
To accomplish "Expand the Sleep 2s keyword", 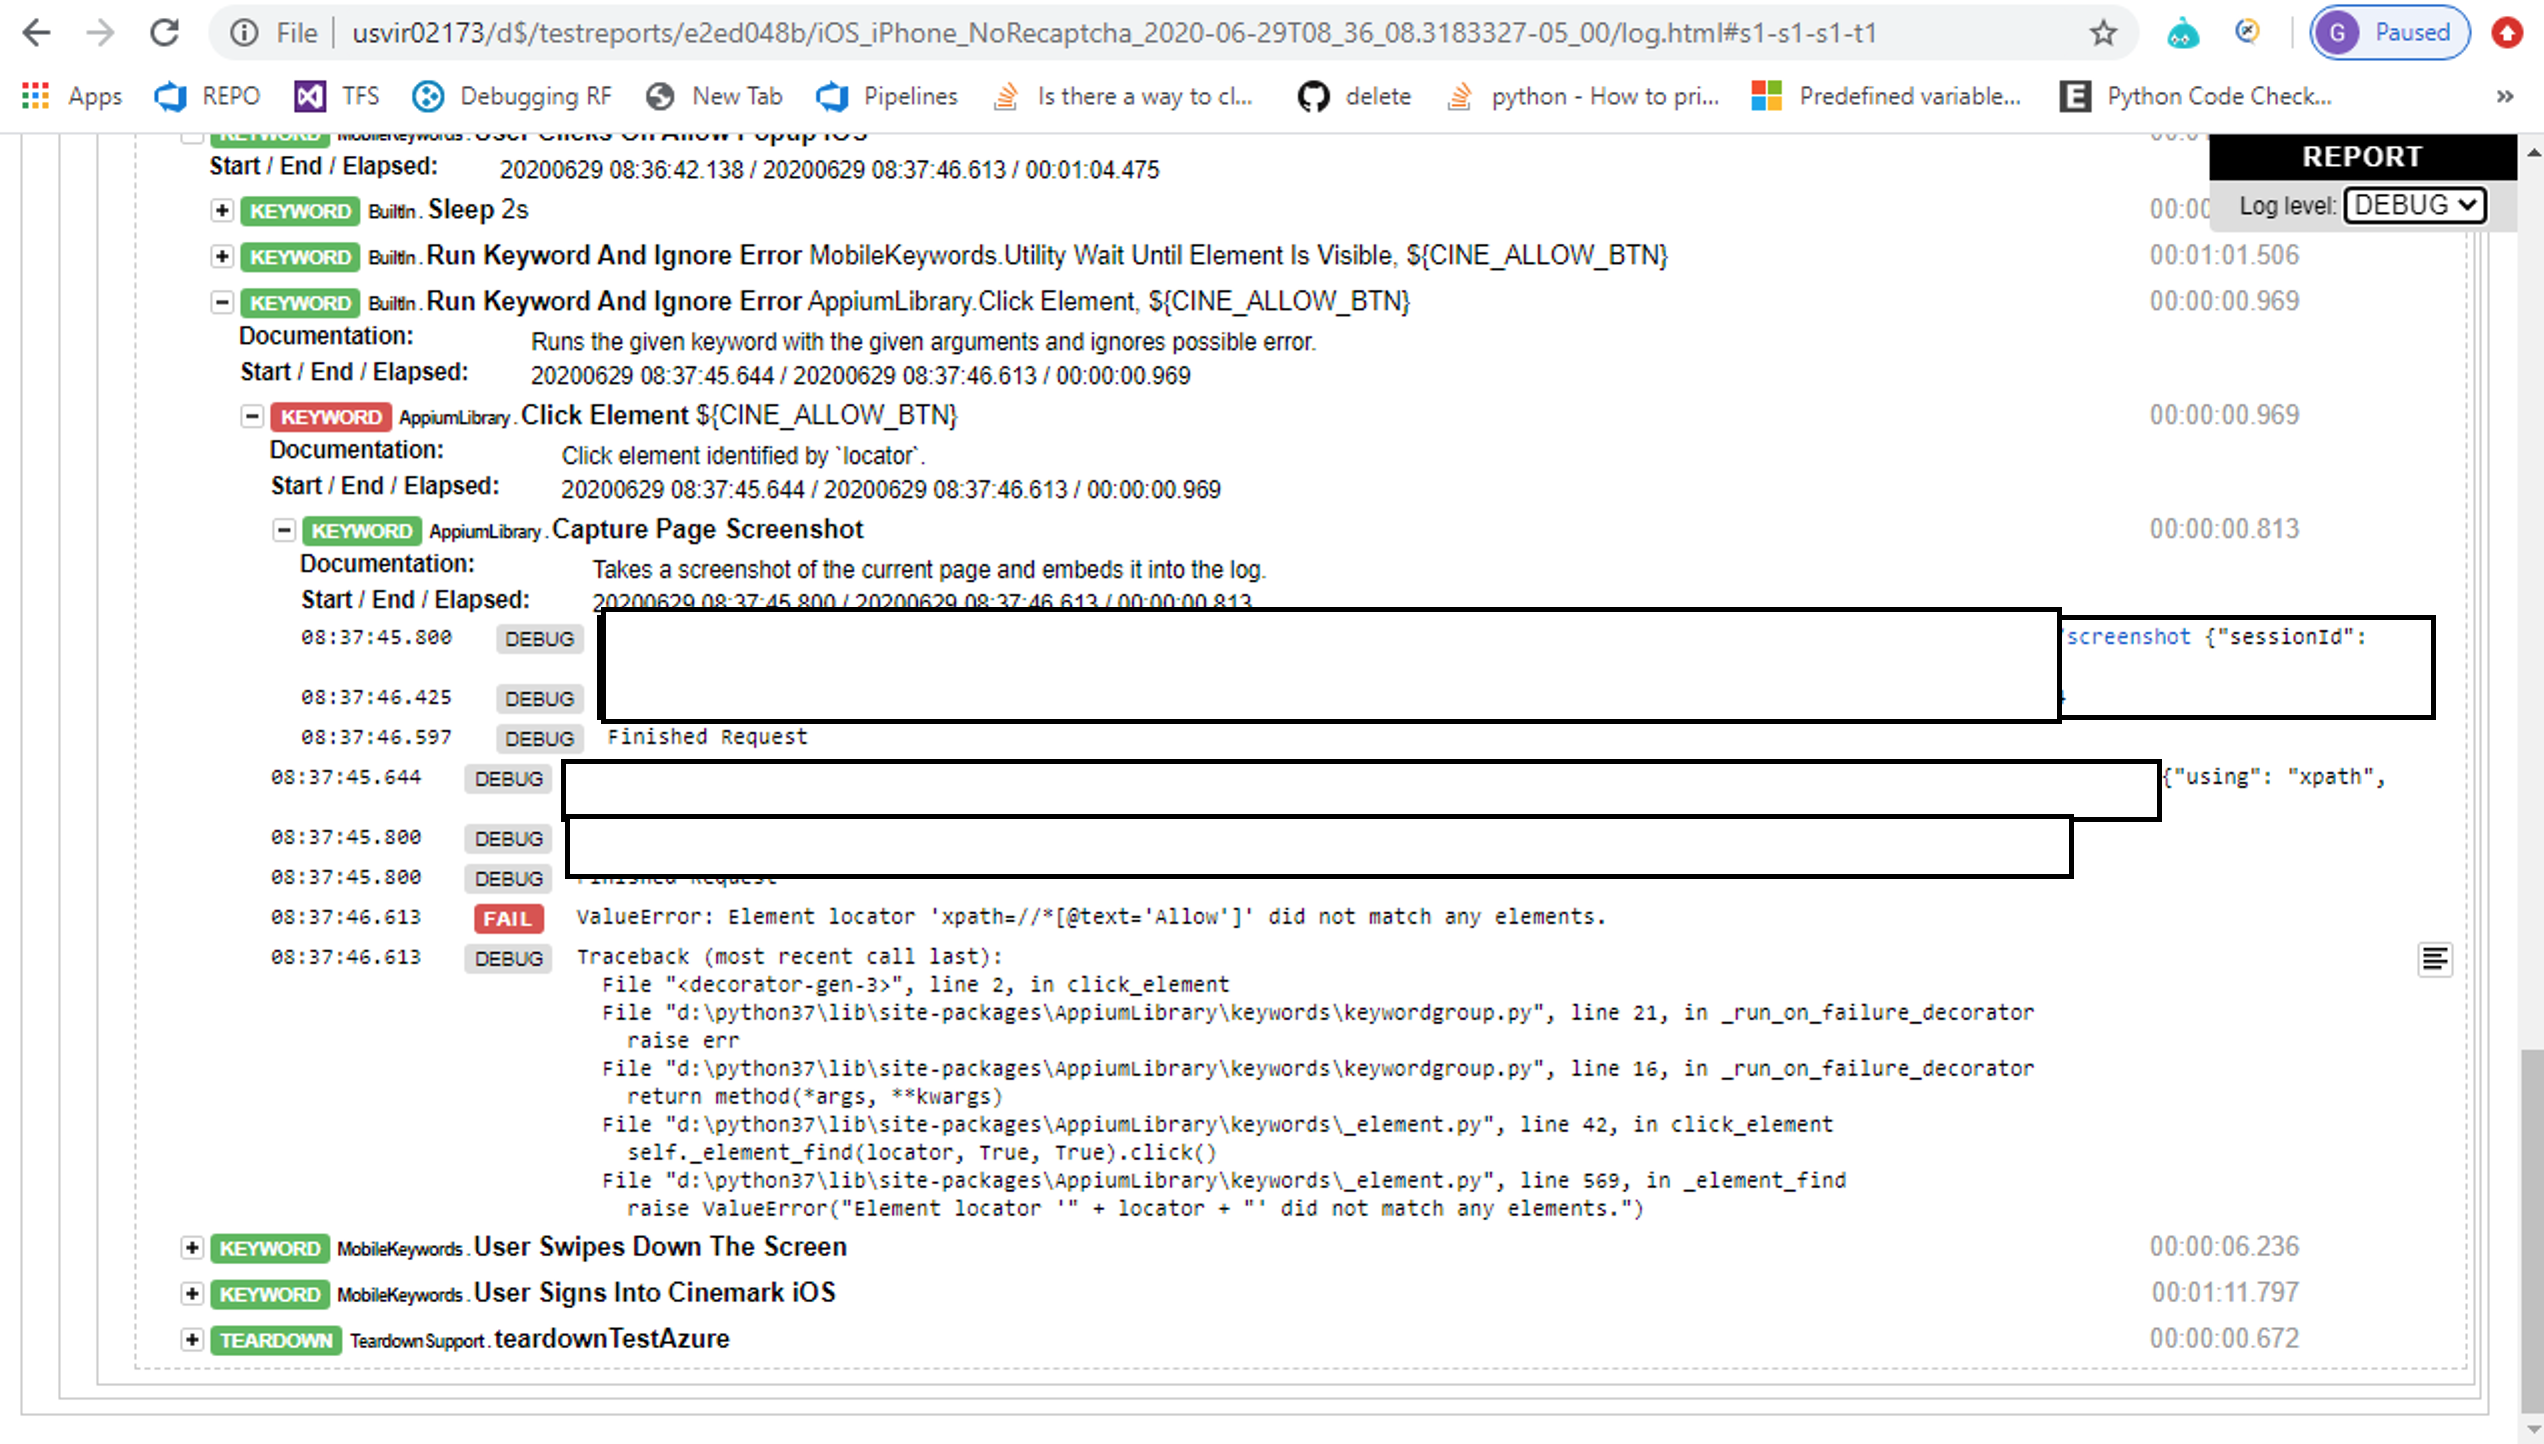I will click(x=221, y=211).
